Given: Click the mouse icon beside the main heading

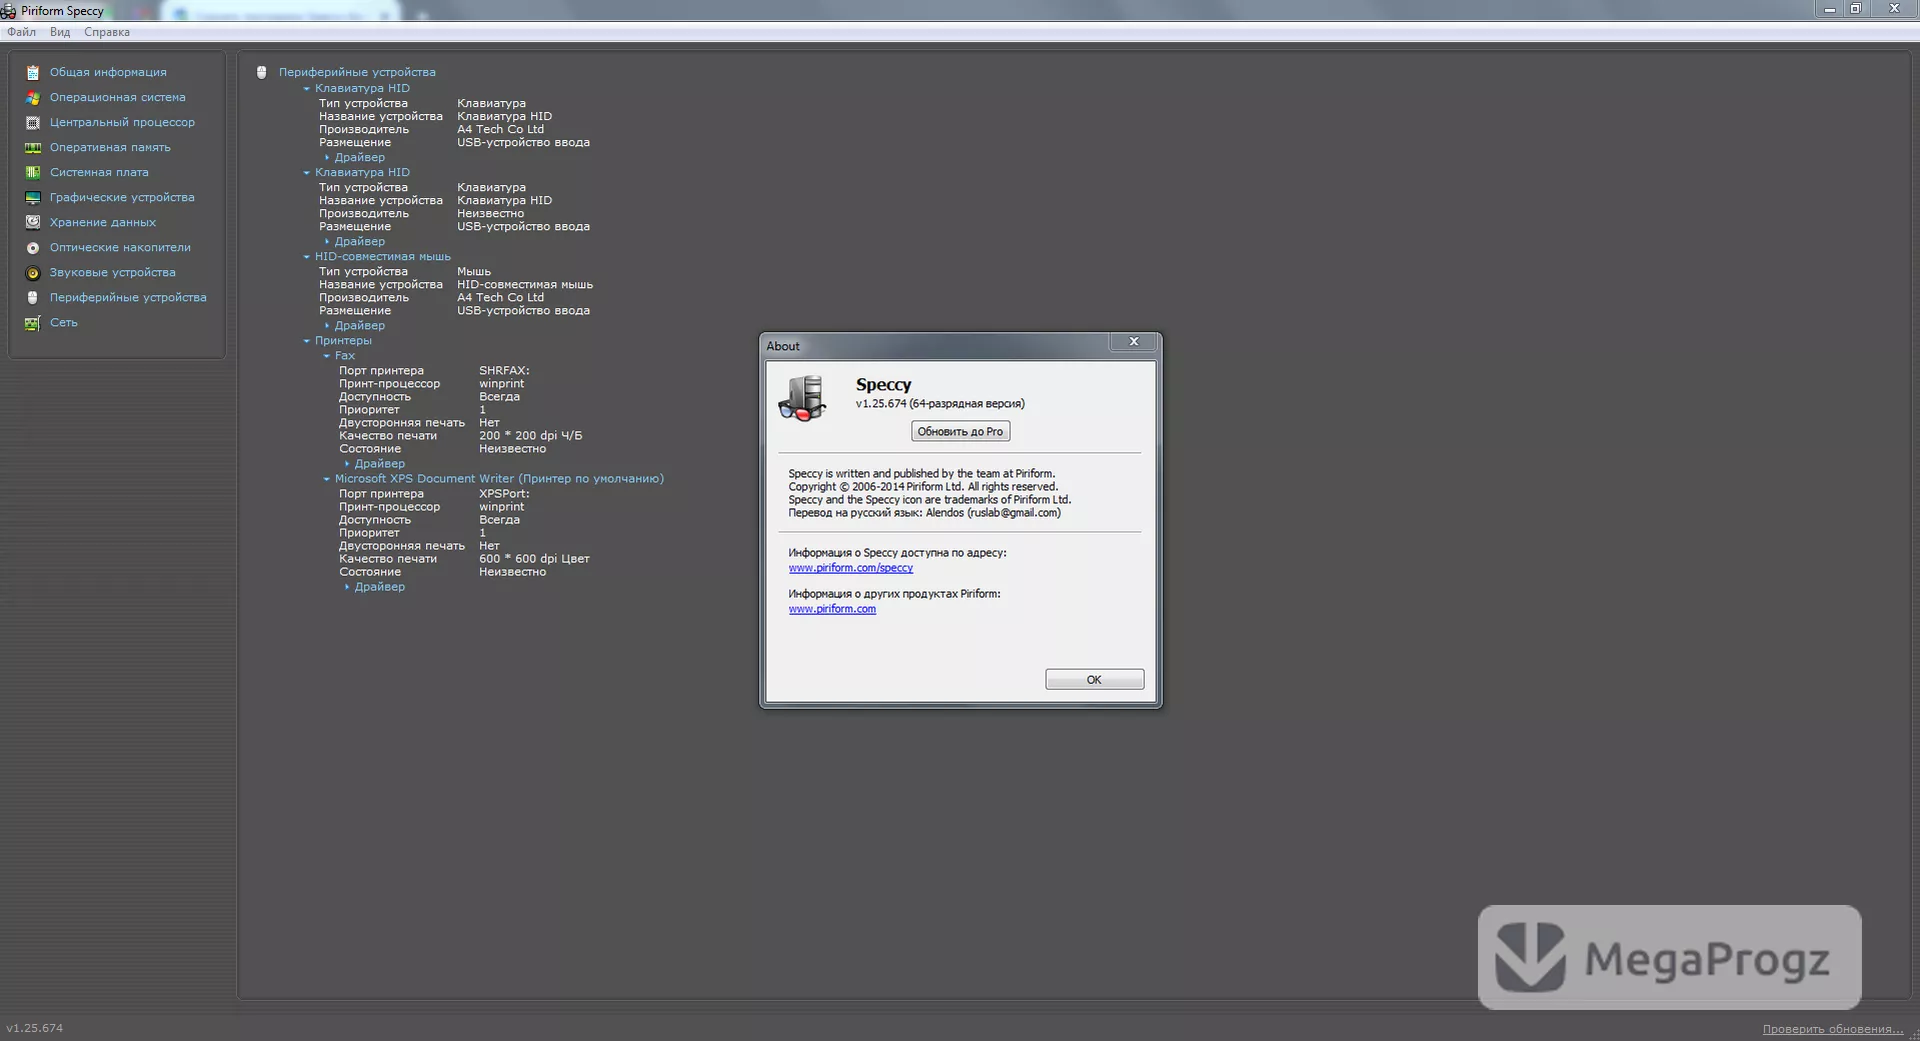Looking at the screenshot, I should (x=262, y=72).
